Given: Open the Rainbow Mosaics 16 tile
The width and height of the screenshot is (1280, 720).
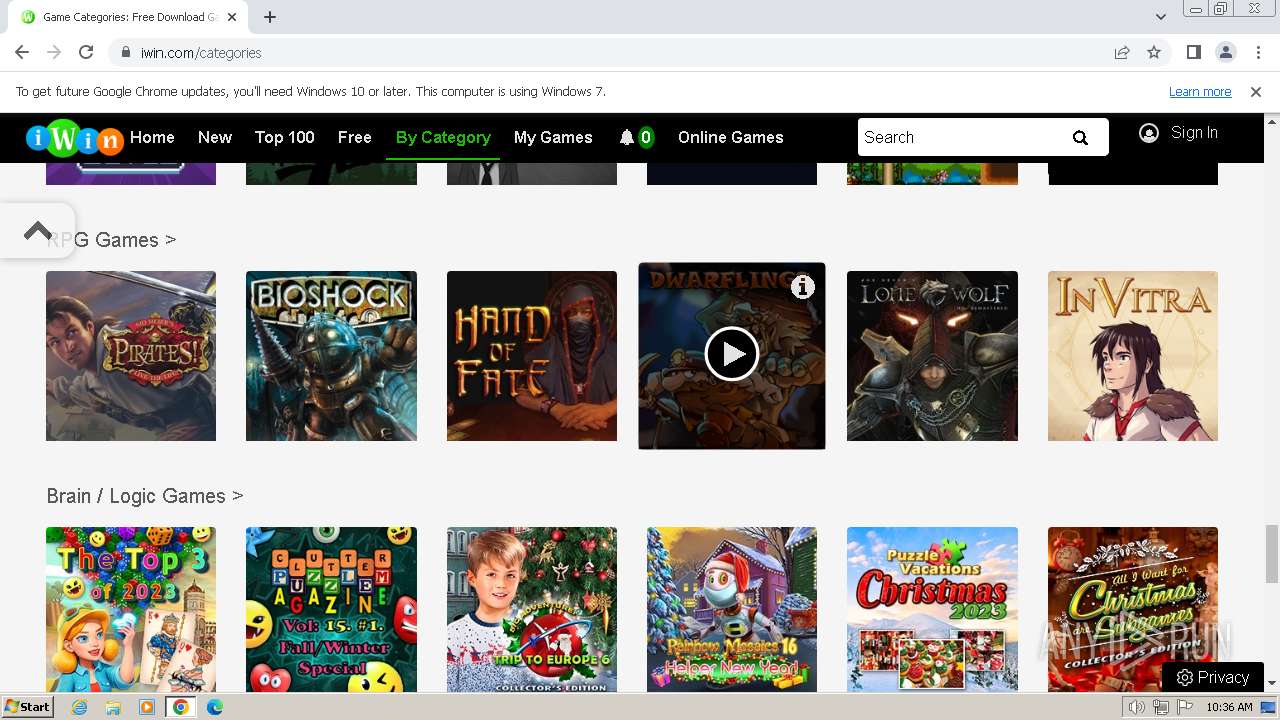Looking at the screenshot, I should point(732,610).
